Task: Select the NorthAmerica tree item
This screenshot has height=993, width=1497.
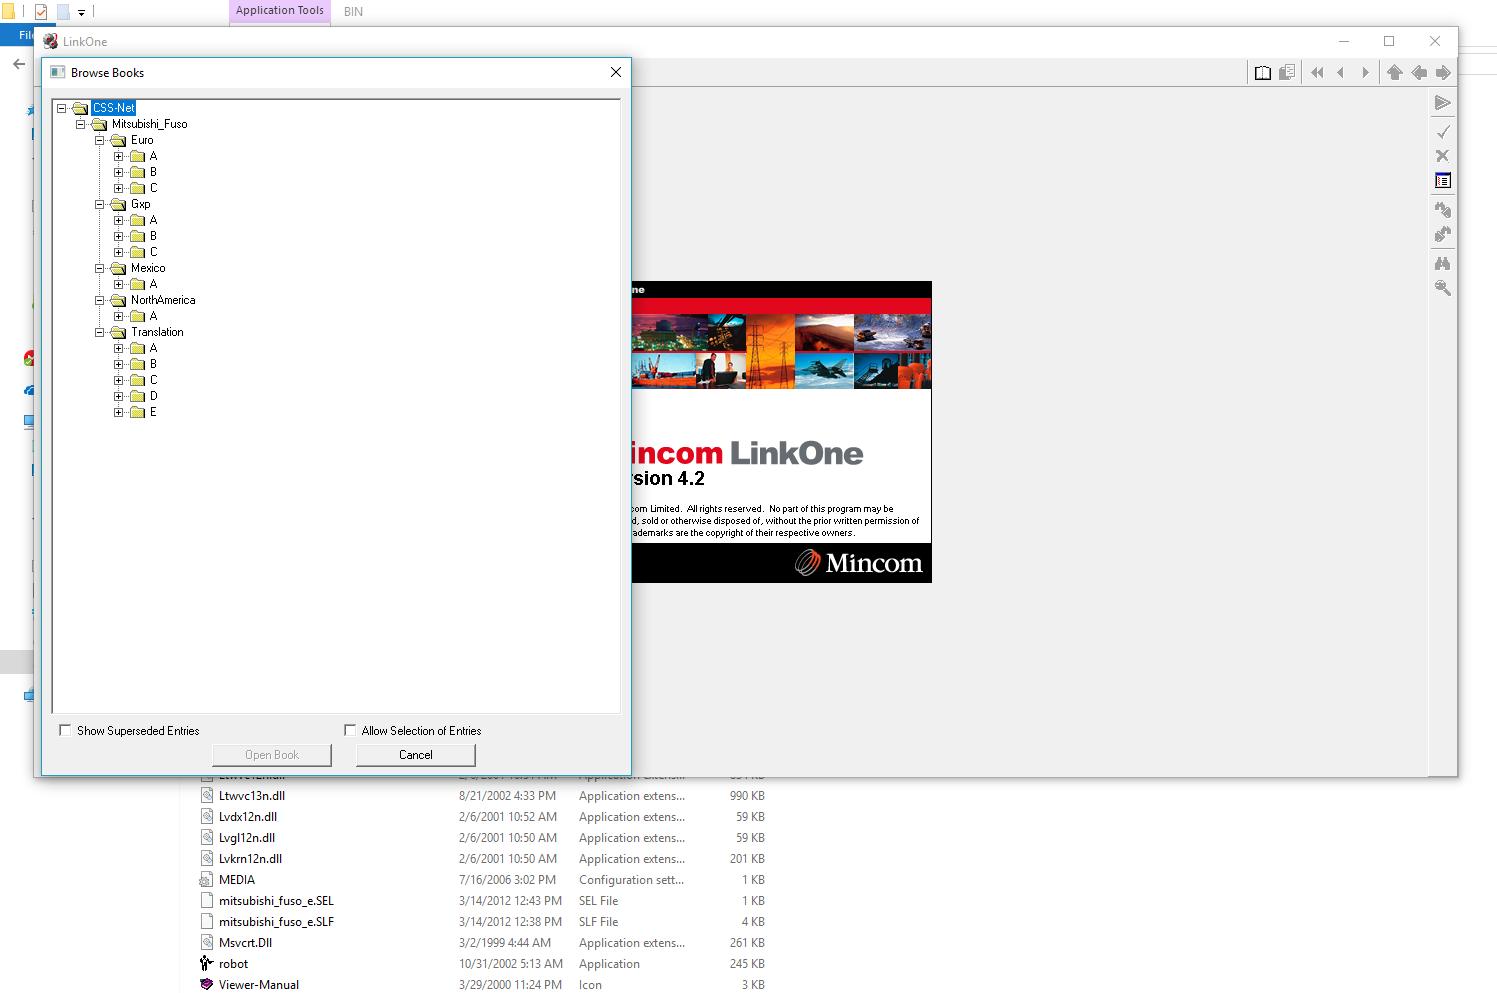Action: pos(163,300)
